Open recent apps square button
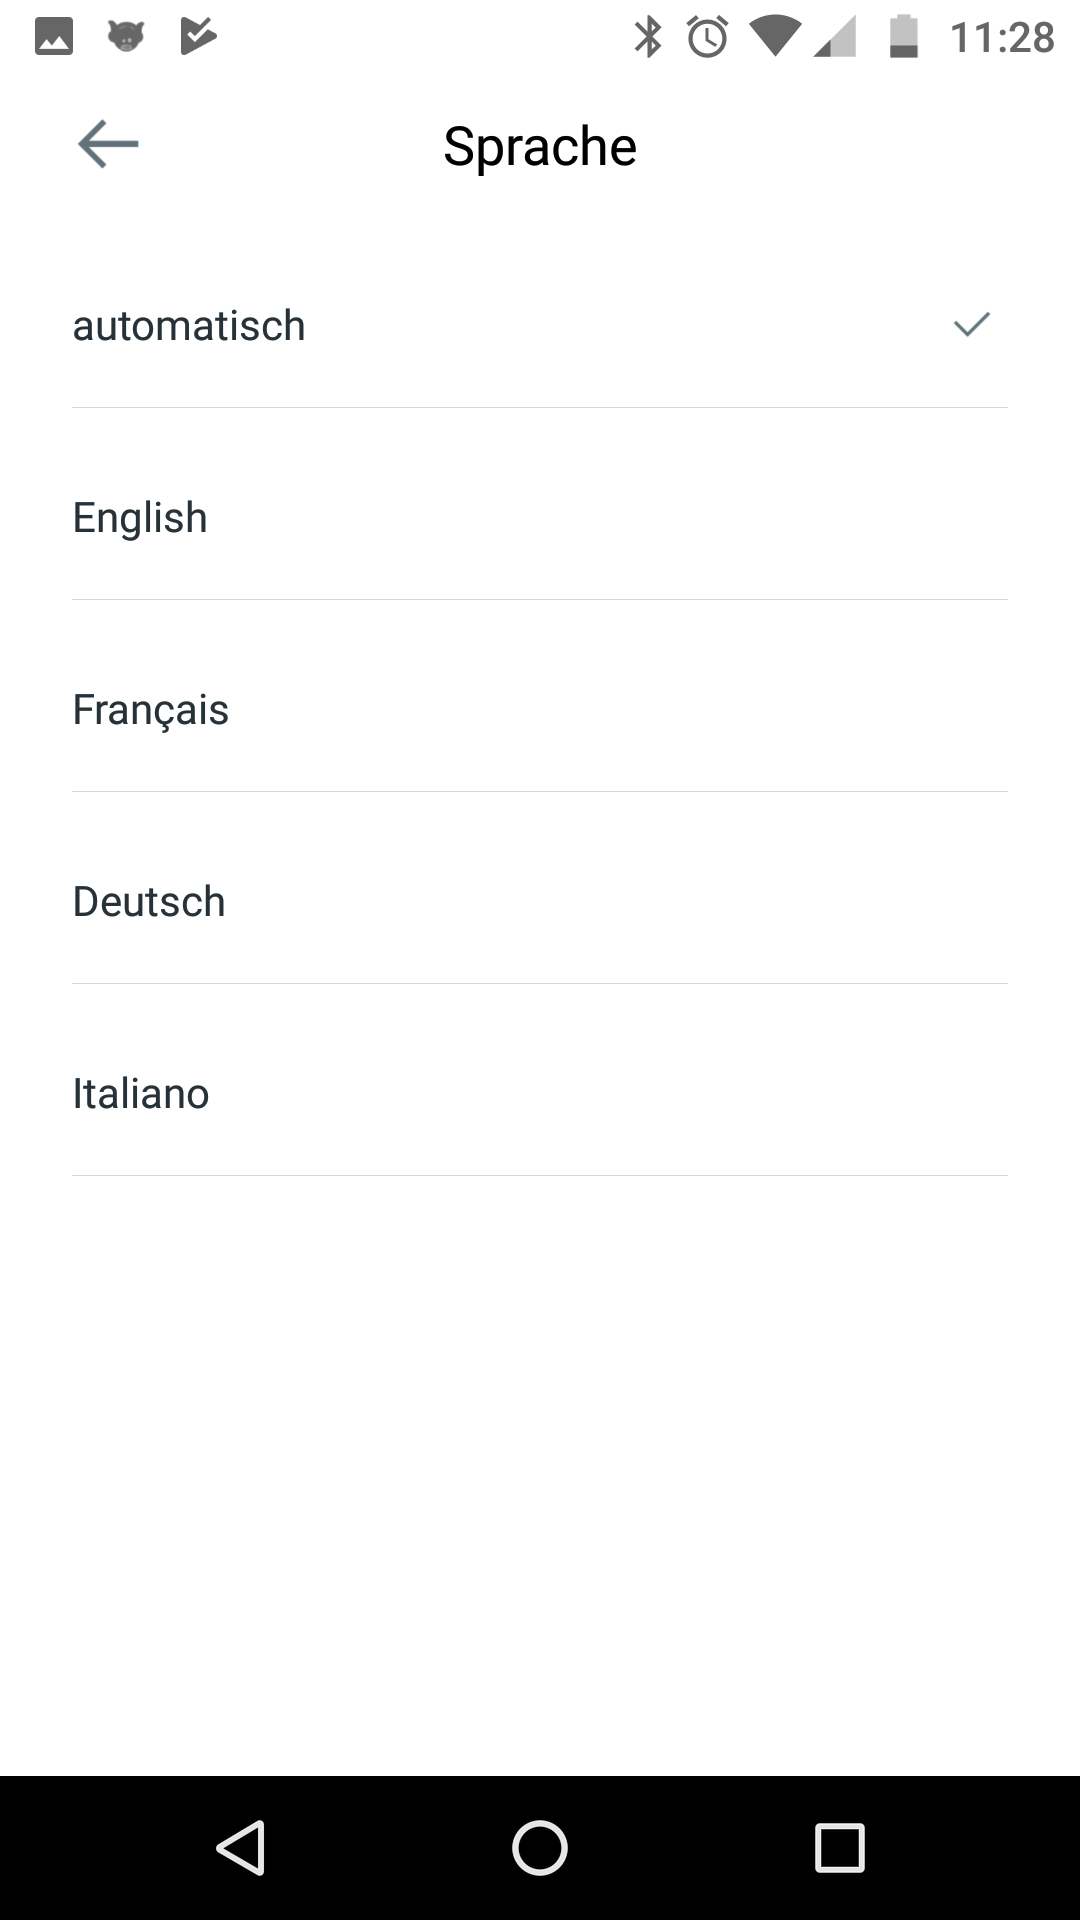This screenshot has height=1920, width=1080. pyautogui.click(x=839, y=1847)
